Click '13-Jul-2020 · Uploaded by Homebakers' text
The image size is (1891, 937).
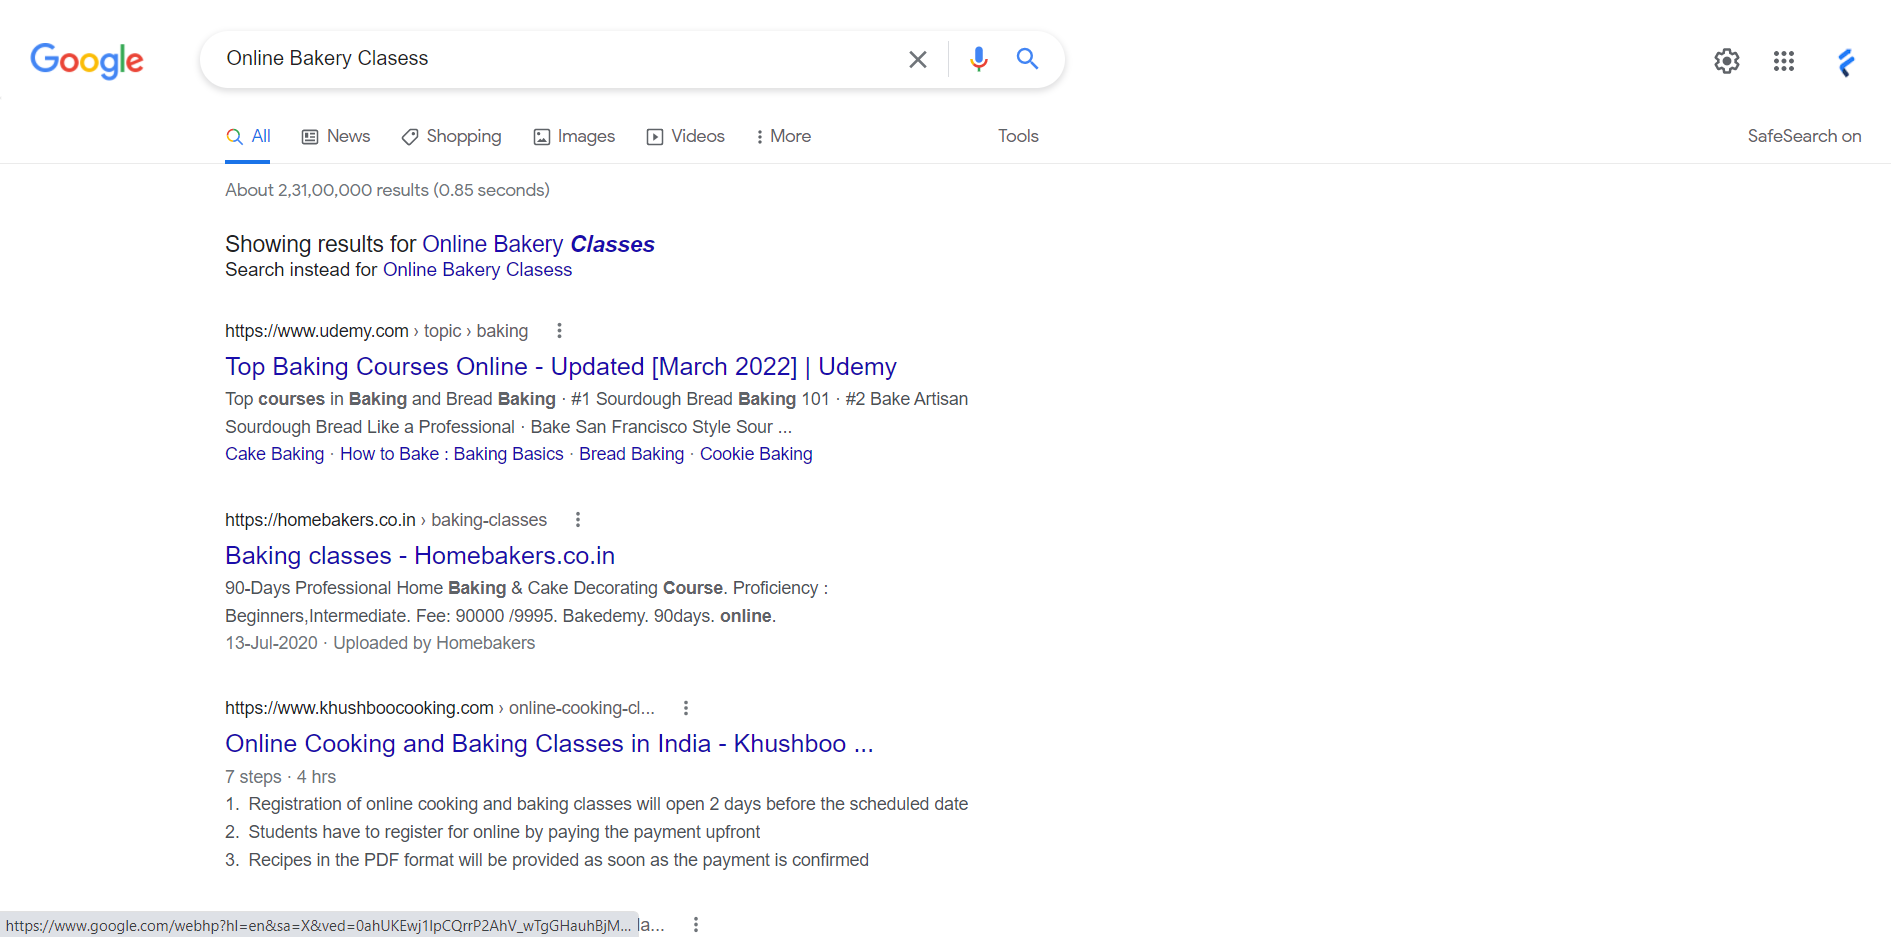point(380,643)
